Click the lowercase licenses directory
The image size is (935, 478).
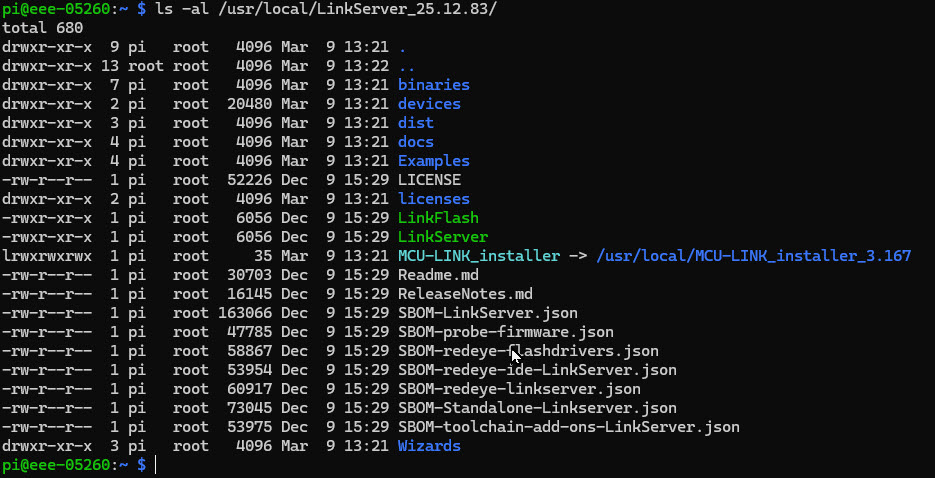point(433,199)
